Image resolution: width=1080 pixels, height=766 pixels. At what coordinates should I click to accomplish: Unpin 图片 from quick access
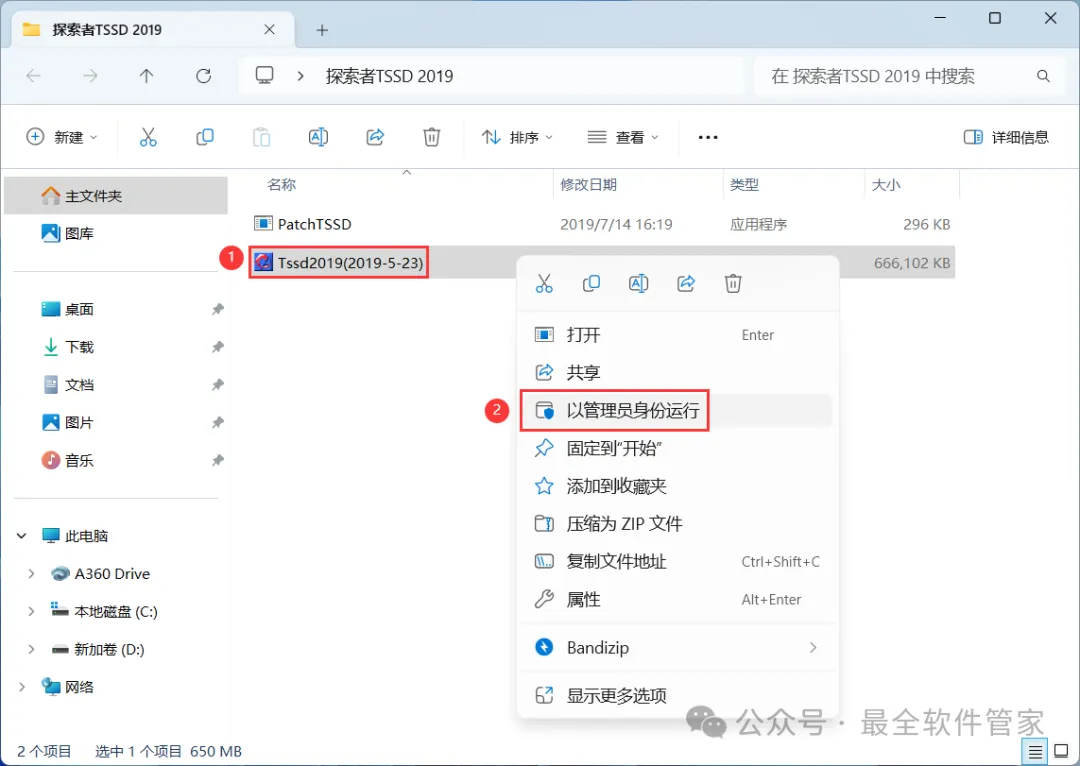point(218,422)
